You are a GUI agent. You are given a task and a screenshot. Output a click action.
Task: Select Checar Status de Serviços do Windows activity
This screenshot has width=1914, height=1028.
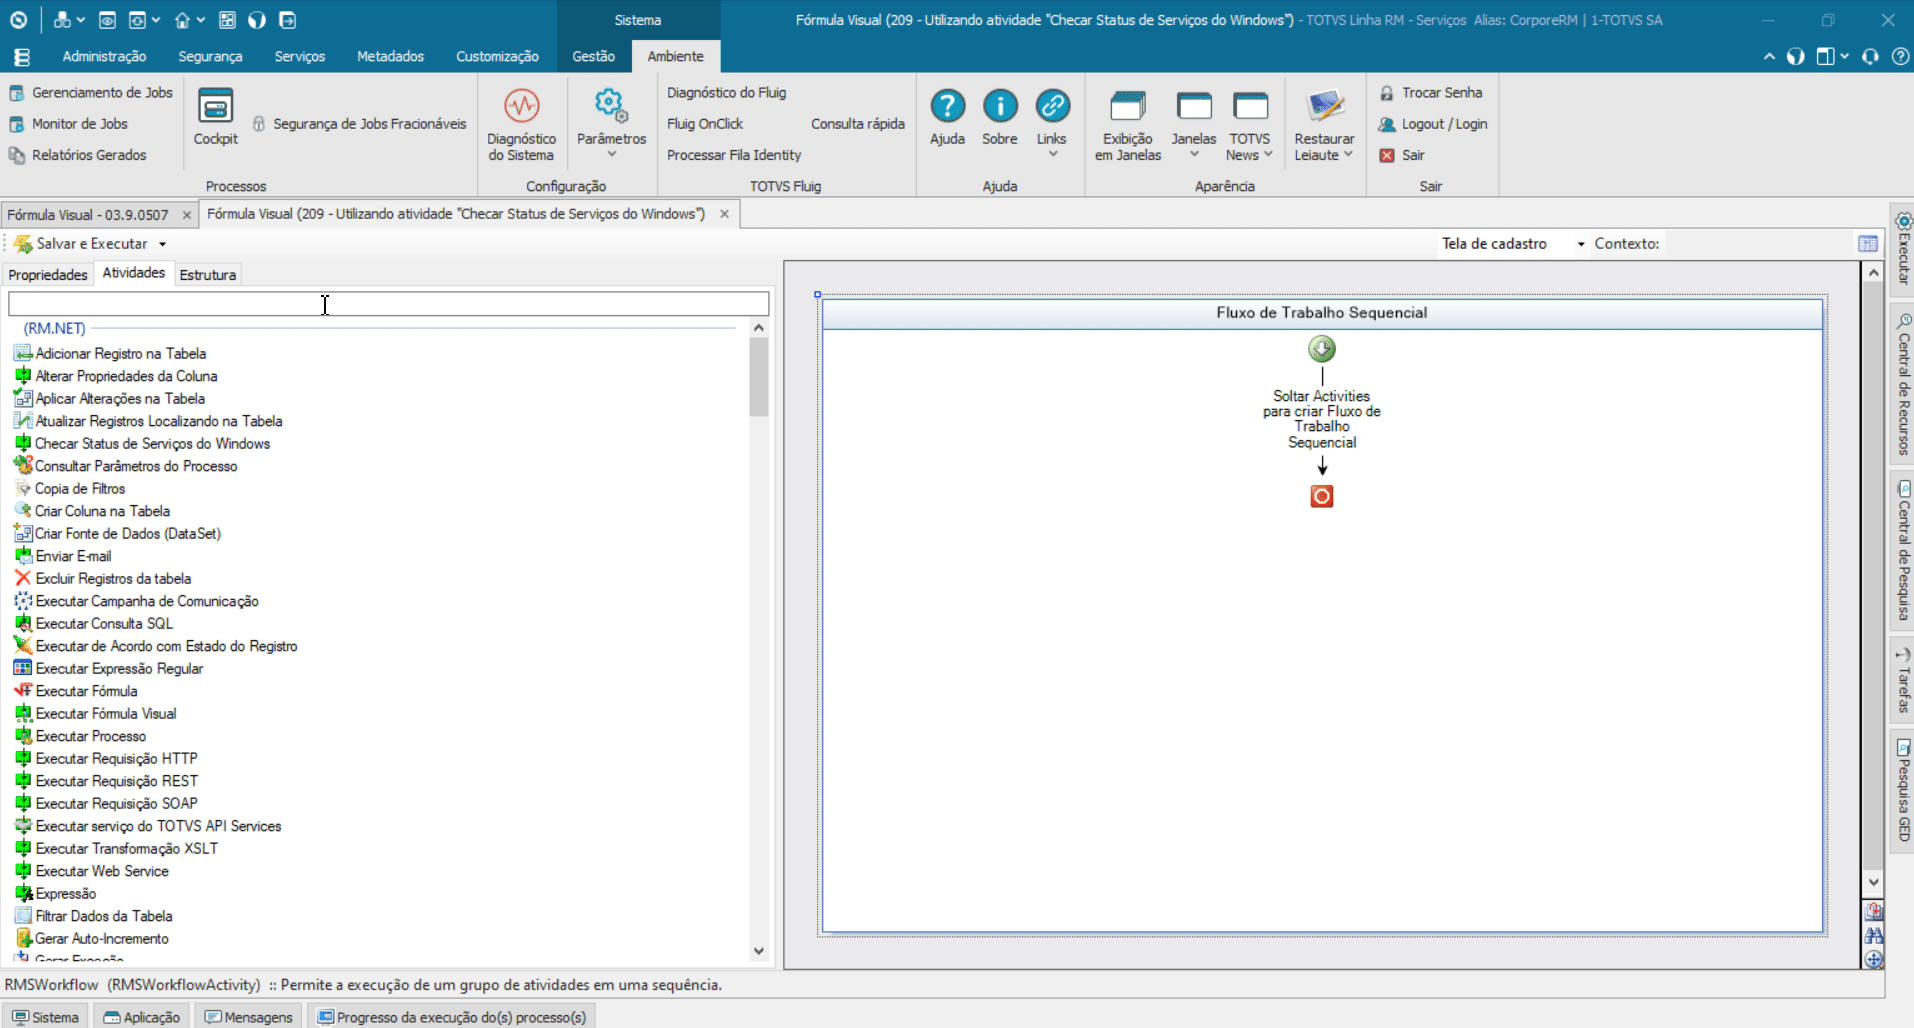pyautogui.click(x=142, y=444)
